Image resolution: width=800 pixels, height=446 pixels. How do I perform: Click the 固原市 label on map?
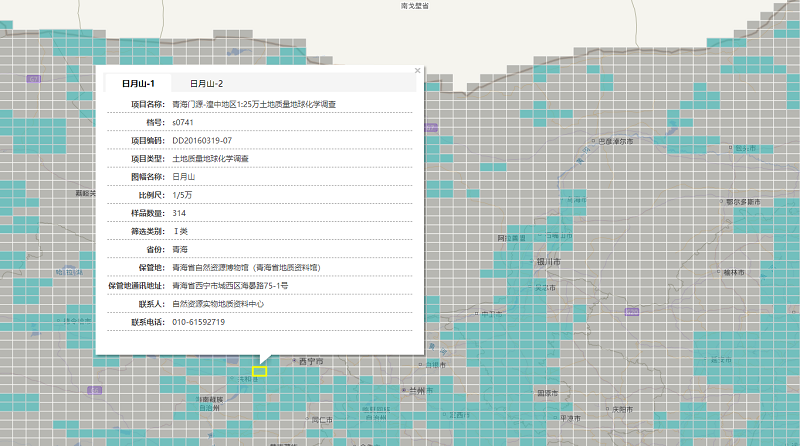tap(547, 393)
